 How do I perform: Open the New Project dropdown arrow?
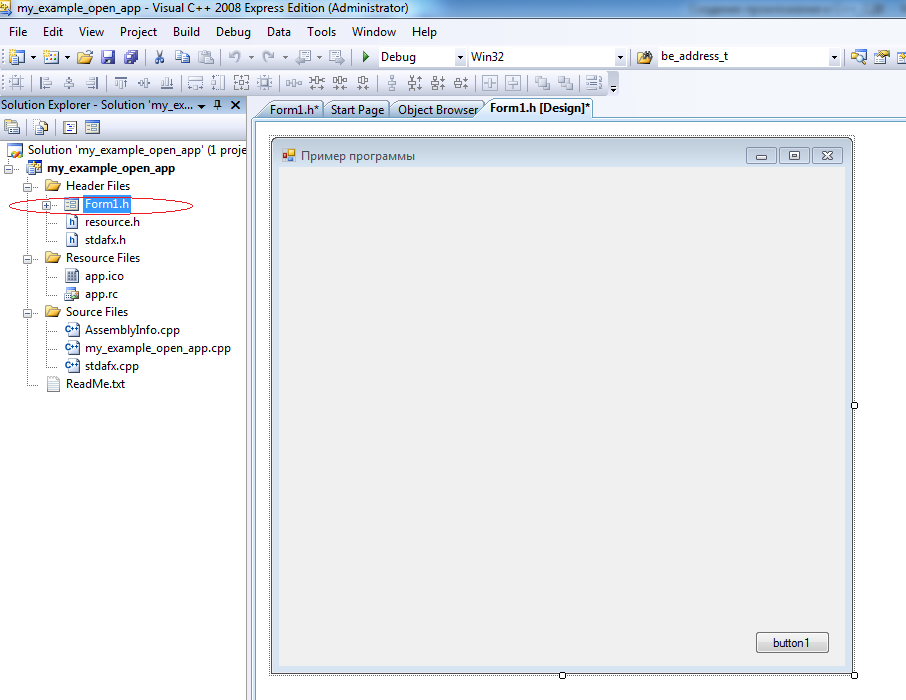(x=33, y=57)
